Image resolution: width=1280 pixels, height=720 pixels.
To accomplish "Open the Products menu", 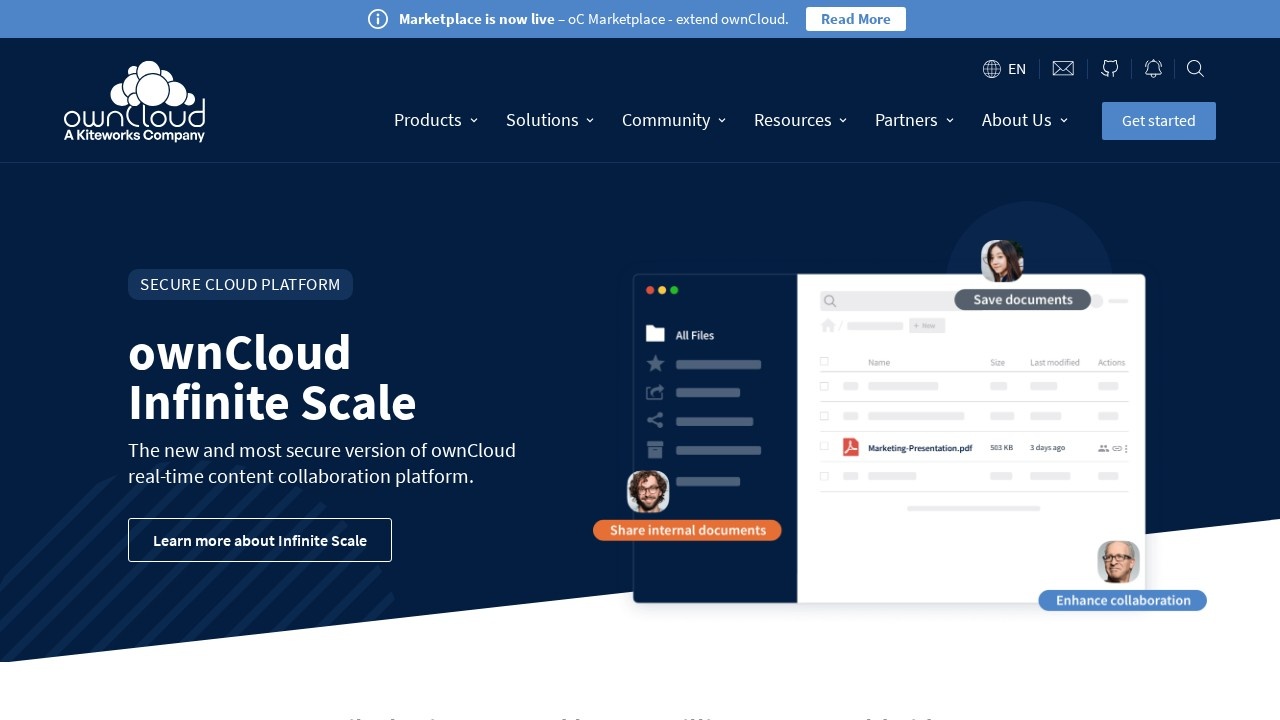I will coord(428,120).
